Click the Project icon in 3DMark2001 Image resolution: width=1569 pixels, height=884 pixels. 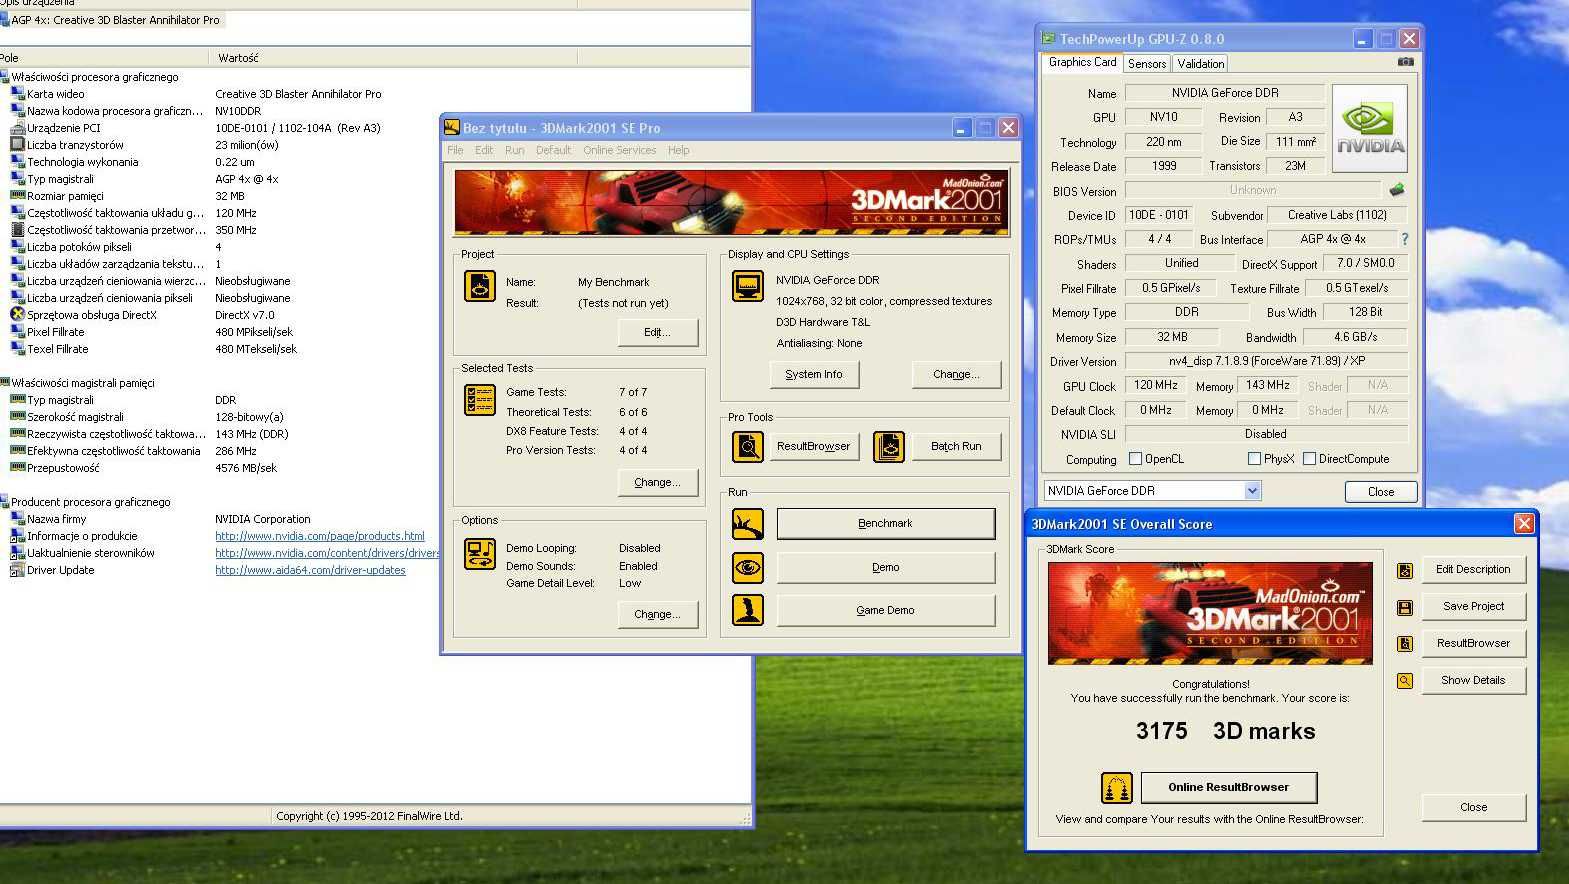click(480, 286)
